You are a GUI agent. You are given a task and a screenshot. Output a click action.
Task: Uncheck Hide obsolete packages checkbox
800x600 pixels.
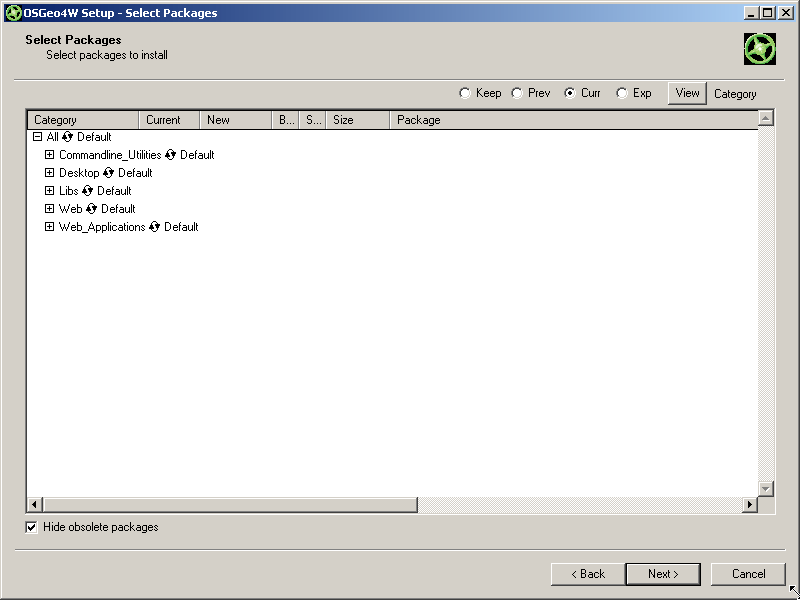32,528
